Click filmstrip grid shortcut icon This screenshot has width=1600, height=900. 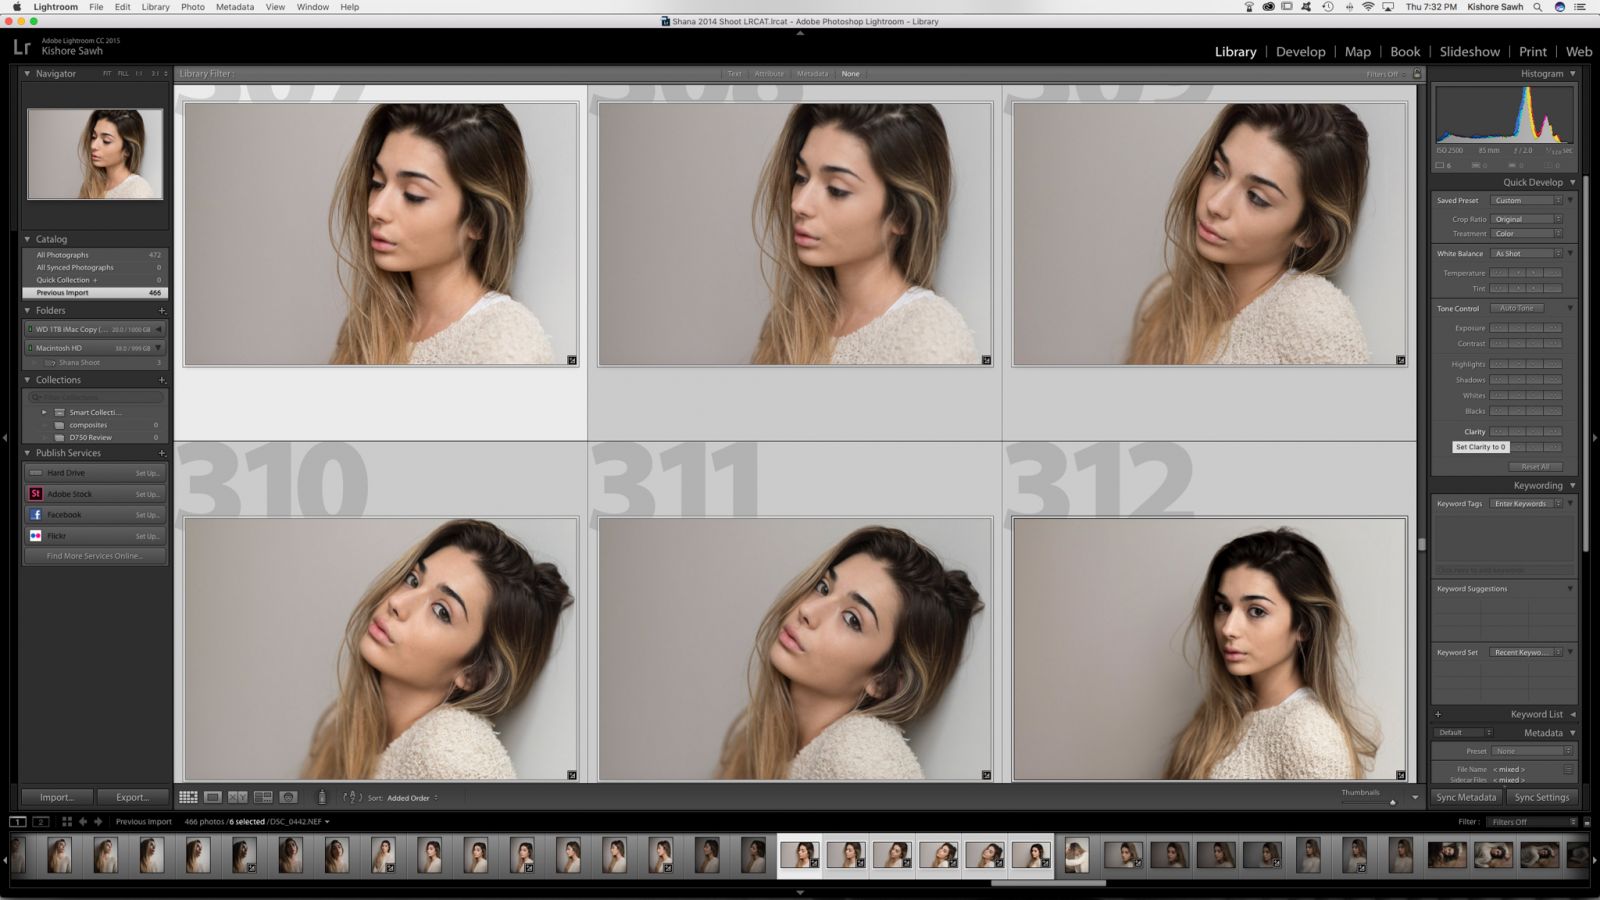click(x=67, y=822)
